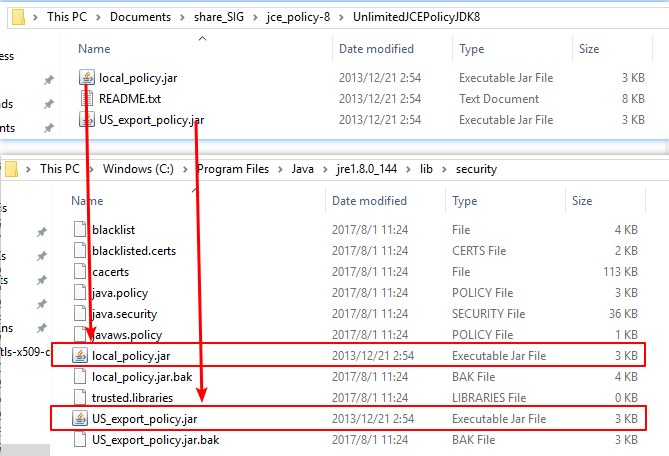Select US_export_policy.jar icon in top folder

[87, 120]
